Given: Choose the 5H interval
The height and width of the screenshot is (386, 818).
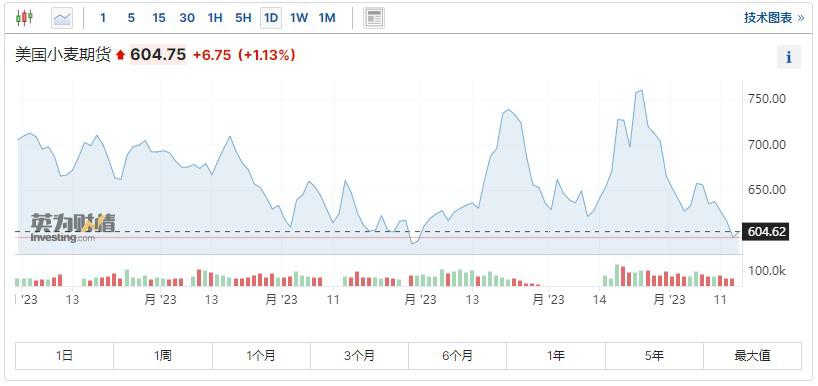Looking at the screenshot, I should coord(243,18).
